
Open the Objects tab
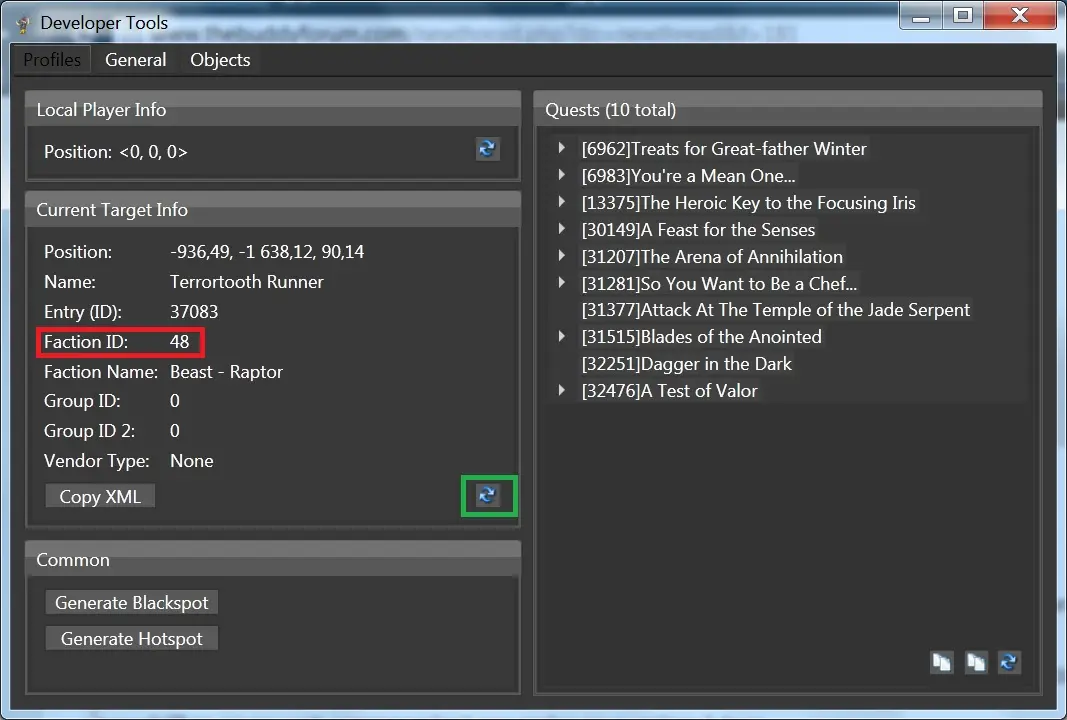point(220,60)
